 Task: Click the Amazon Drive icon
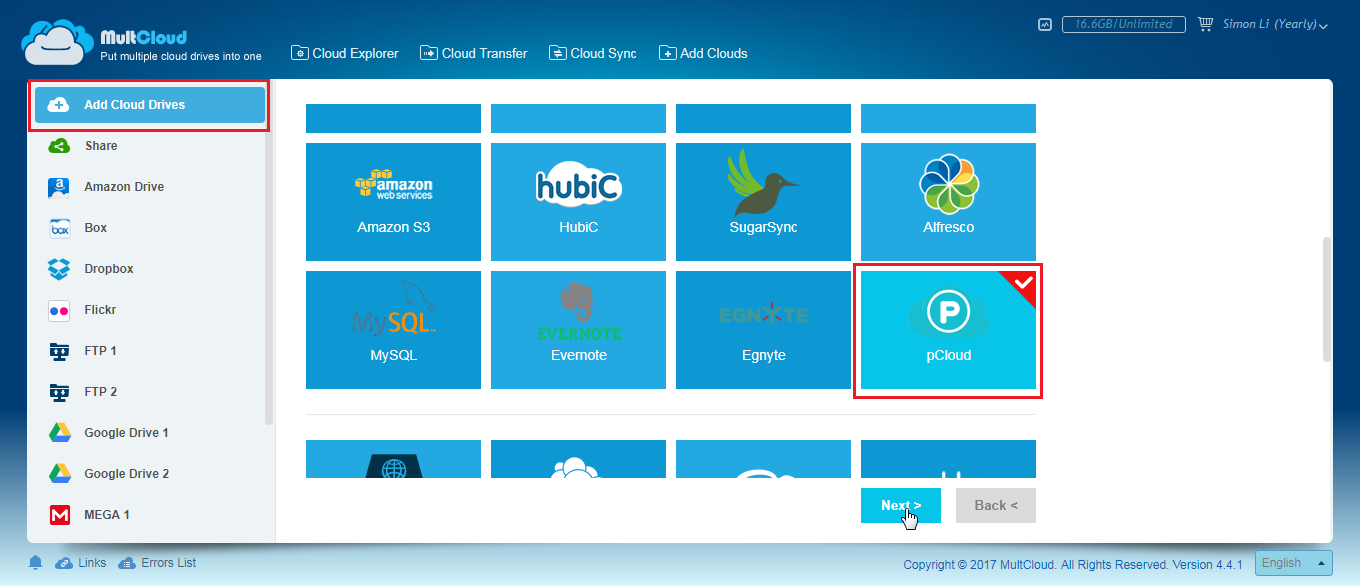coord(59,187)
